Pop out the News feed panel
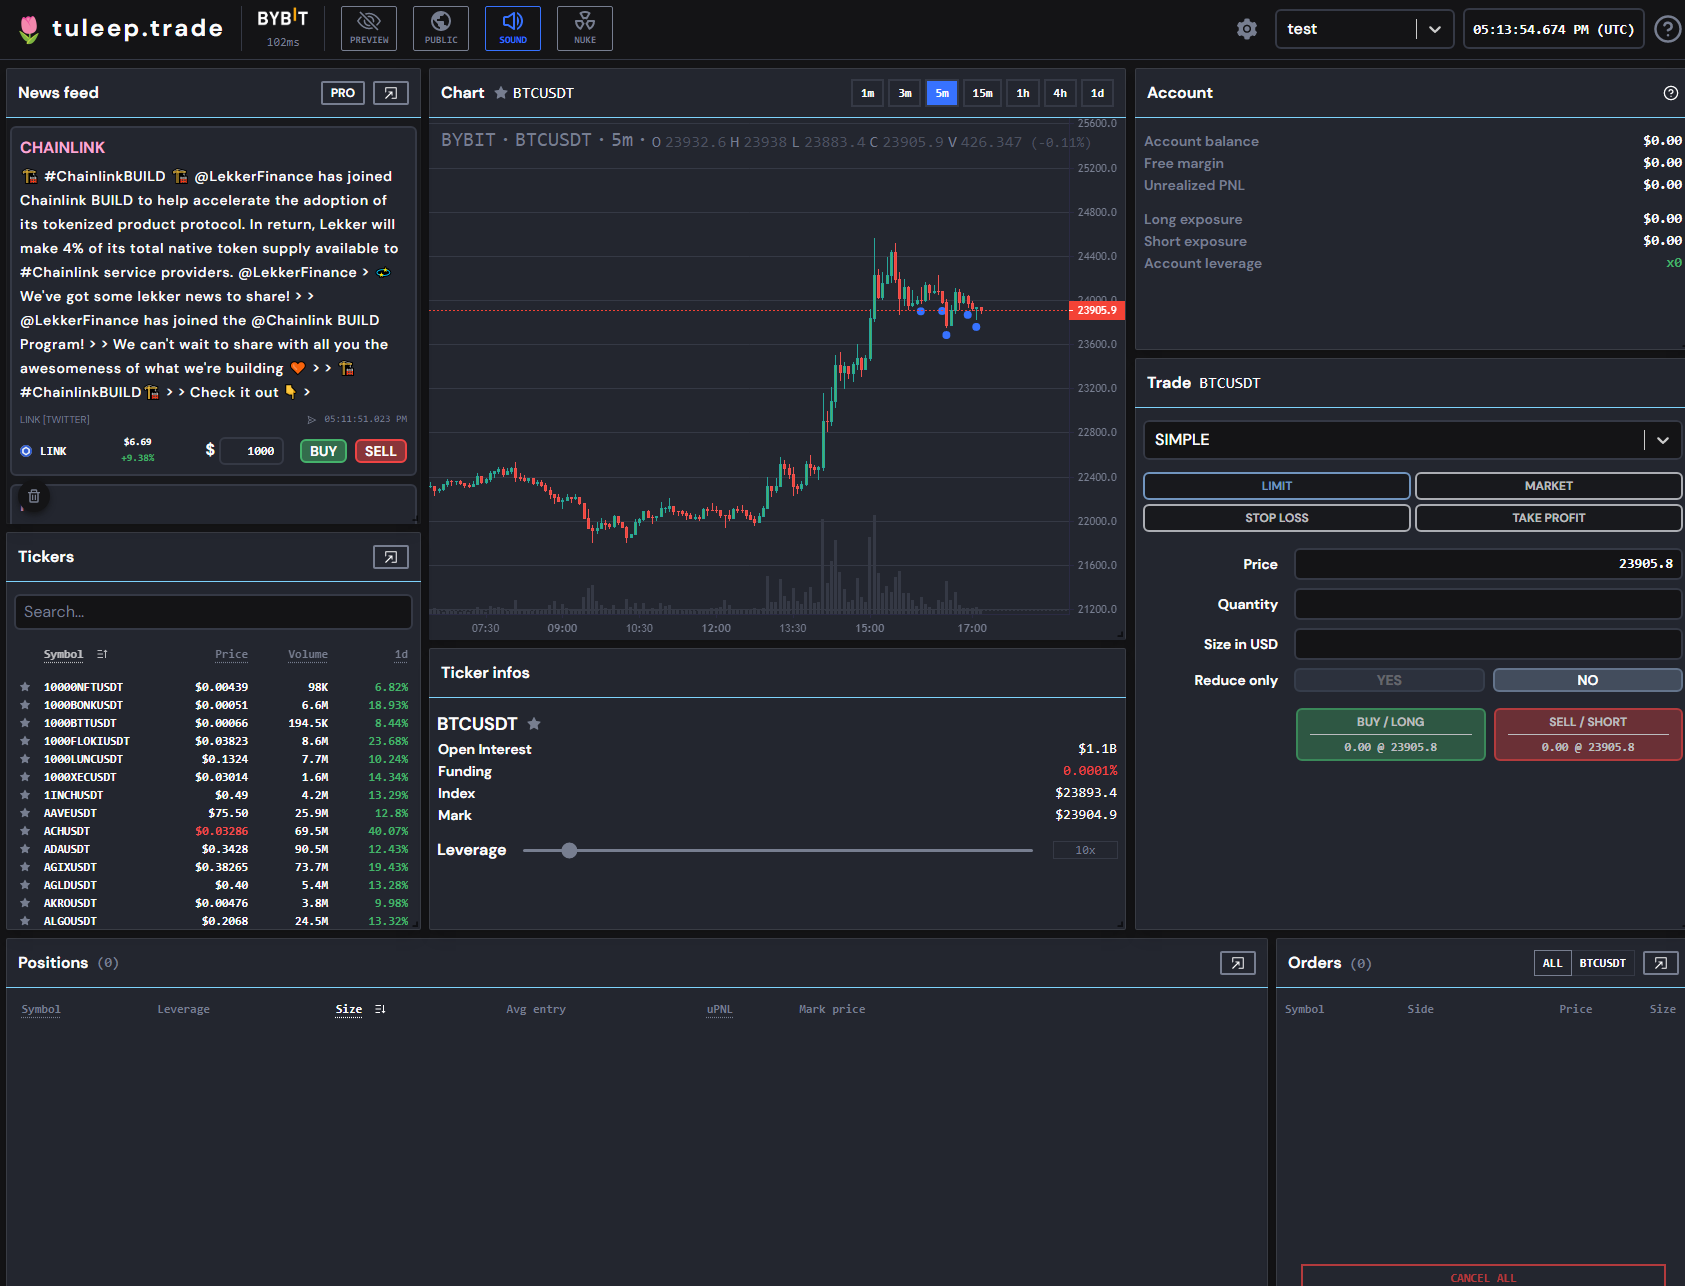 tap(391, 93)
